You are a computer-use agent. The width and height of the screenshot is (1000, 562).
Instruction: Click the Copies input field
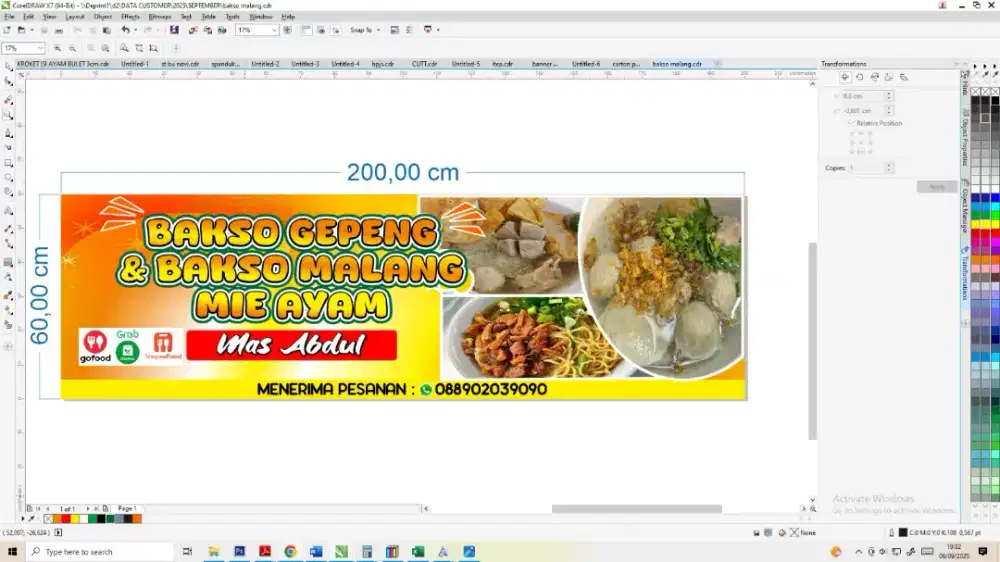866,168
